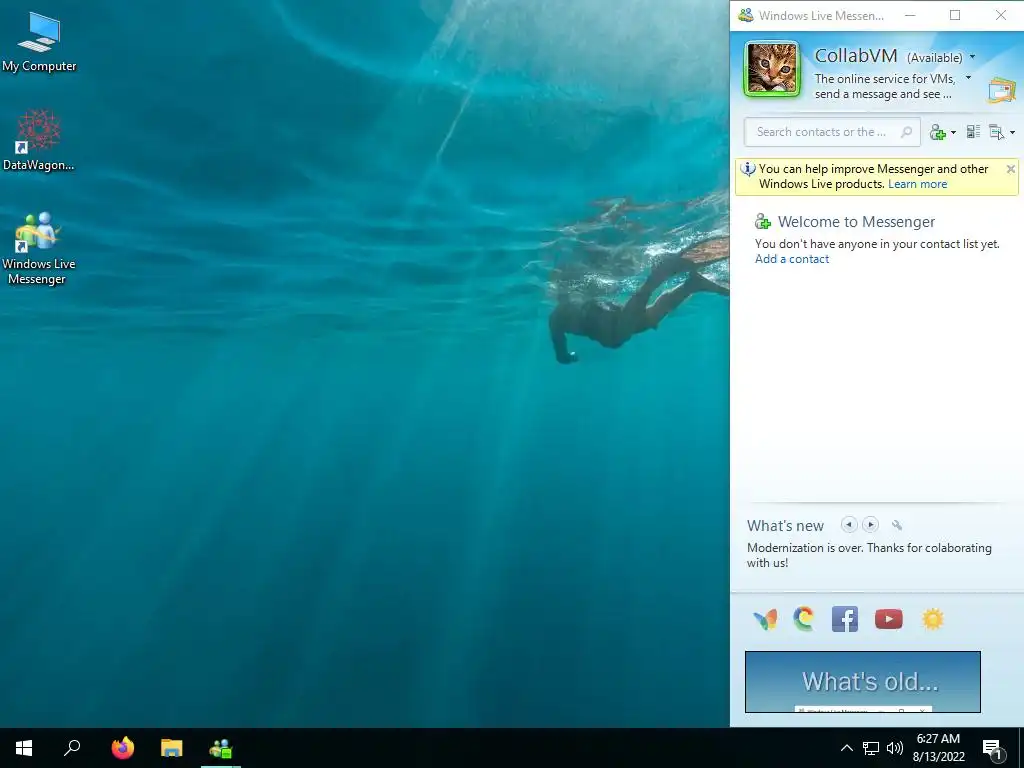Open the MSN butterfly icon
This screenshot has height=768, width=1024.
pos(765,619)
